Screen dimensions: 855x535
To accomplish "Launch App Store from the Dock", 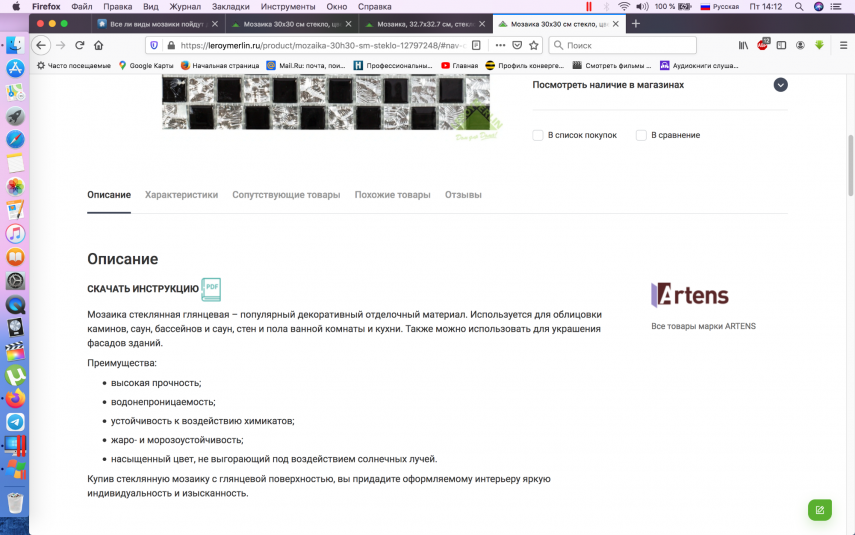I will (x=15, y=68).
